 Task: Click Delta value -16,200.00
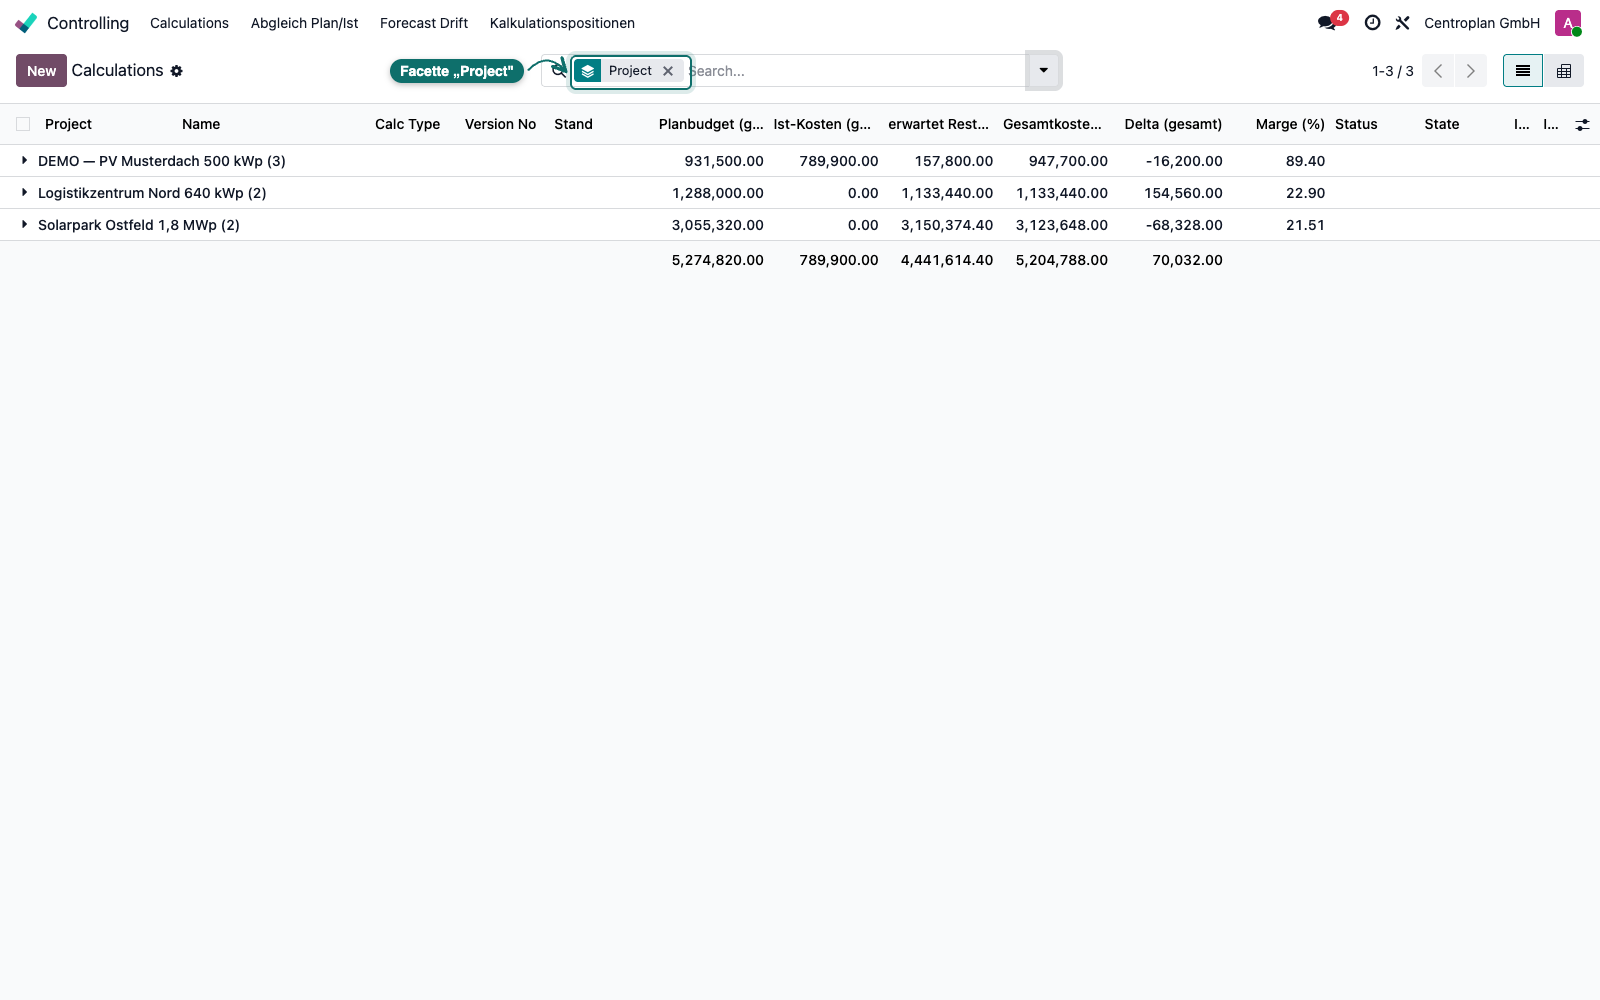(1184, 161)
